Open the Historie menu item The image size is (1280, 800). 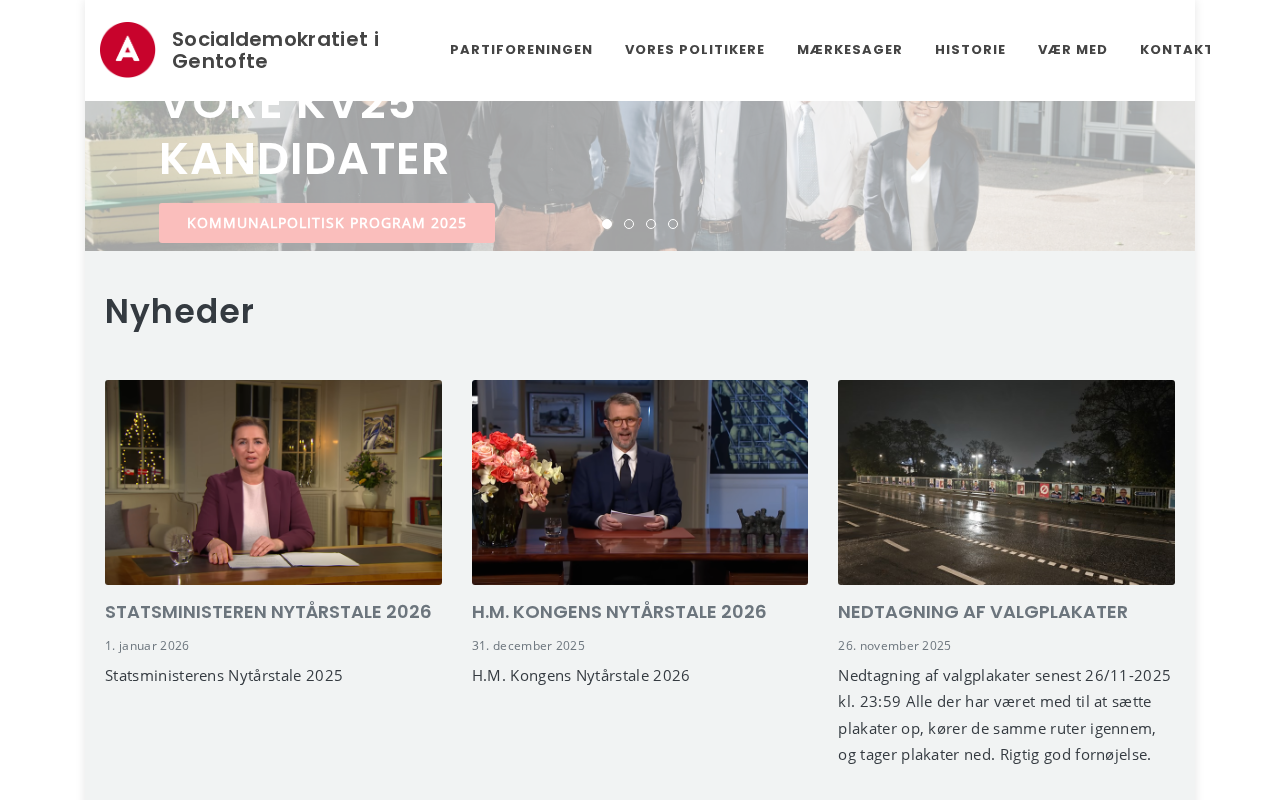coord(970,50)
